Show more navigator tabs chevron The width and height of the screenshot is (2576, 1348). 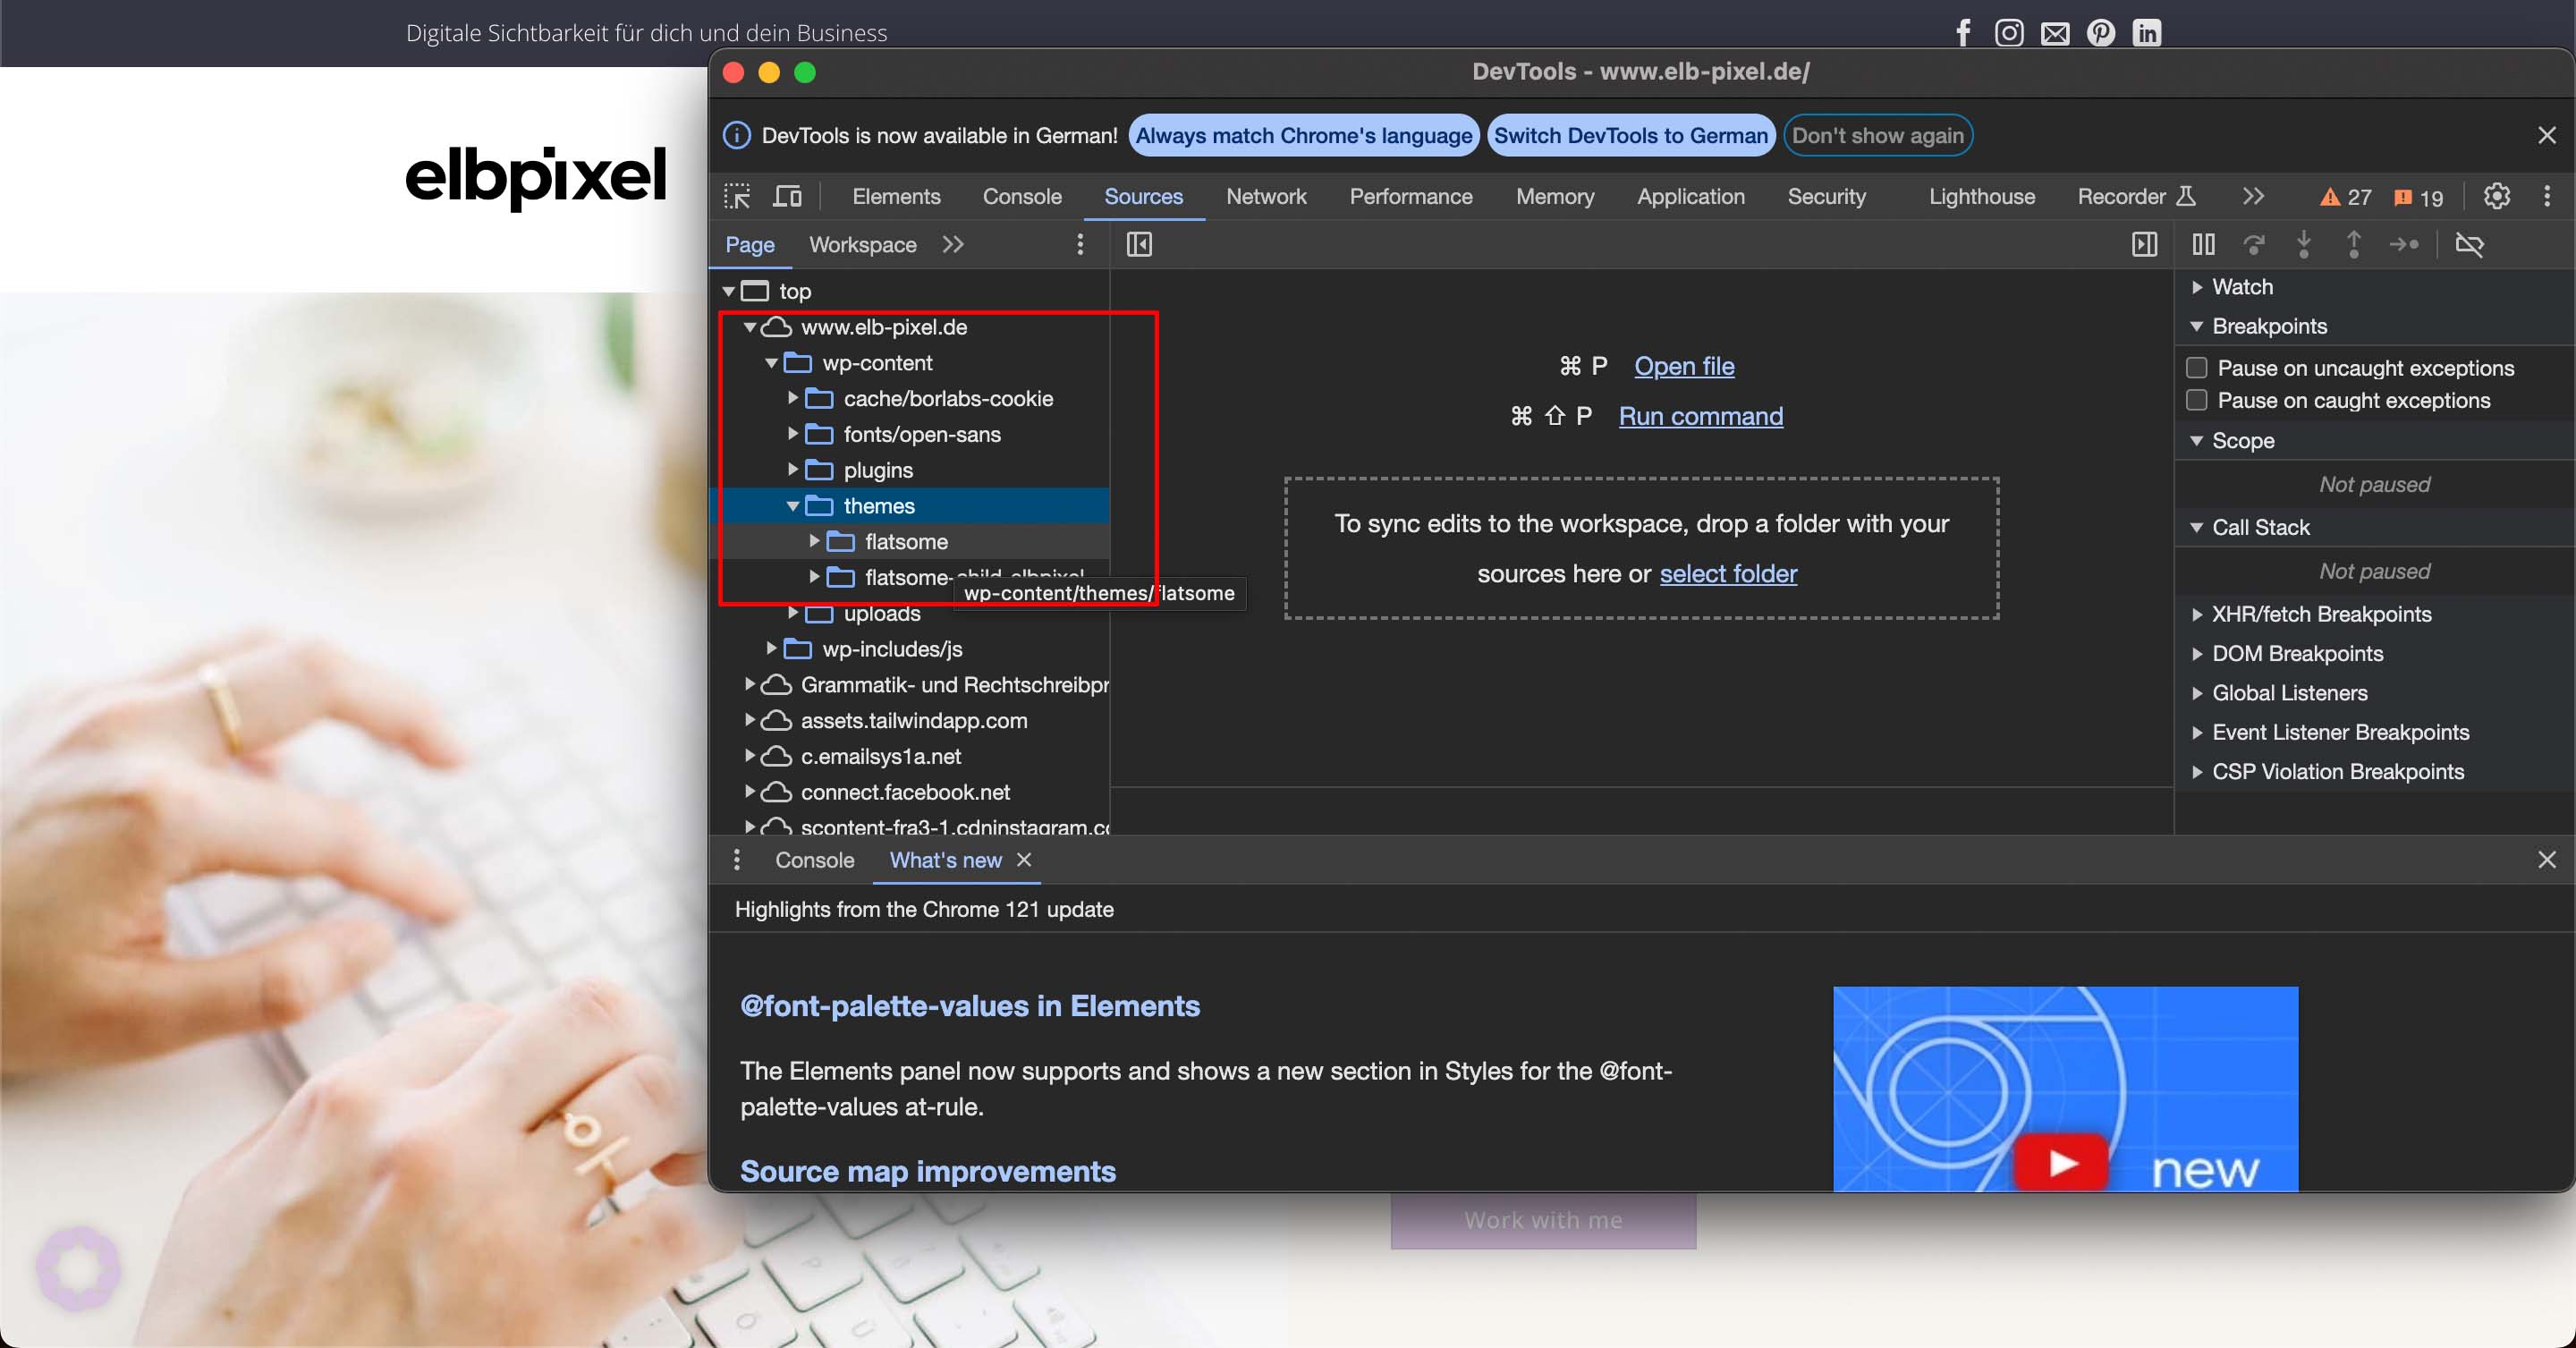pos(953,244)
